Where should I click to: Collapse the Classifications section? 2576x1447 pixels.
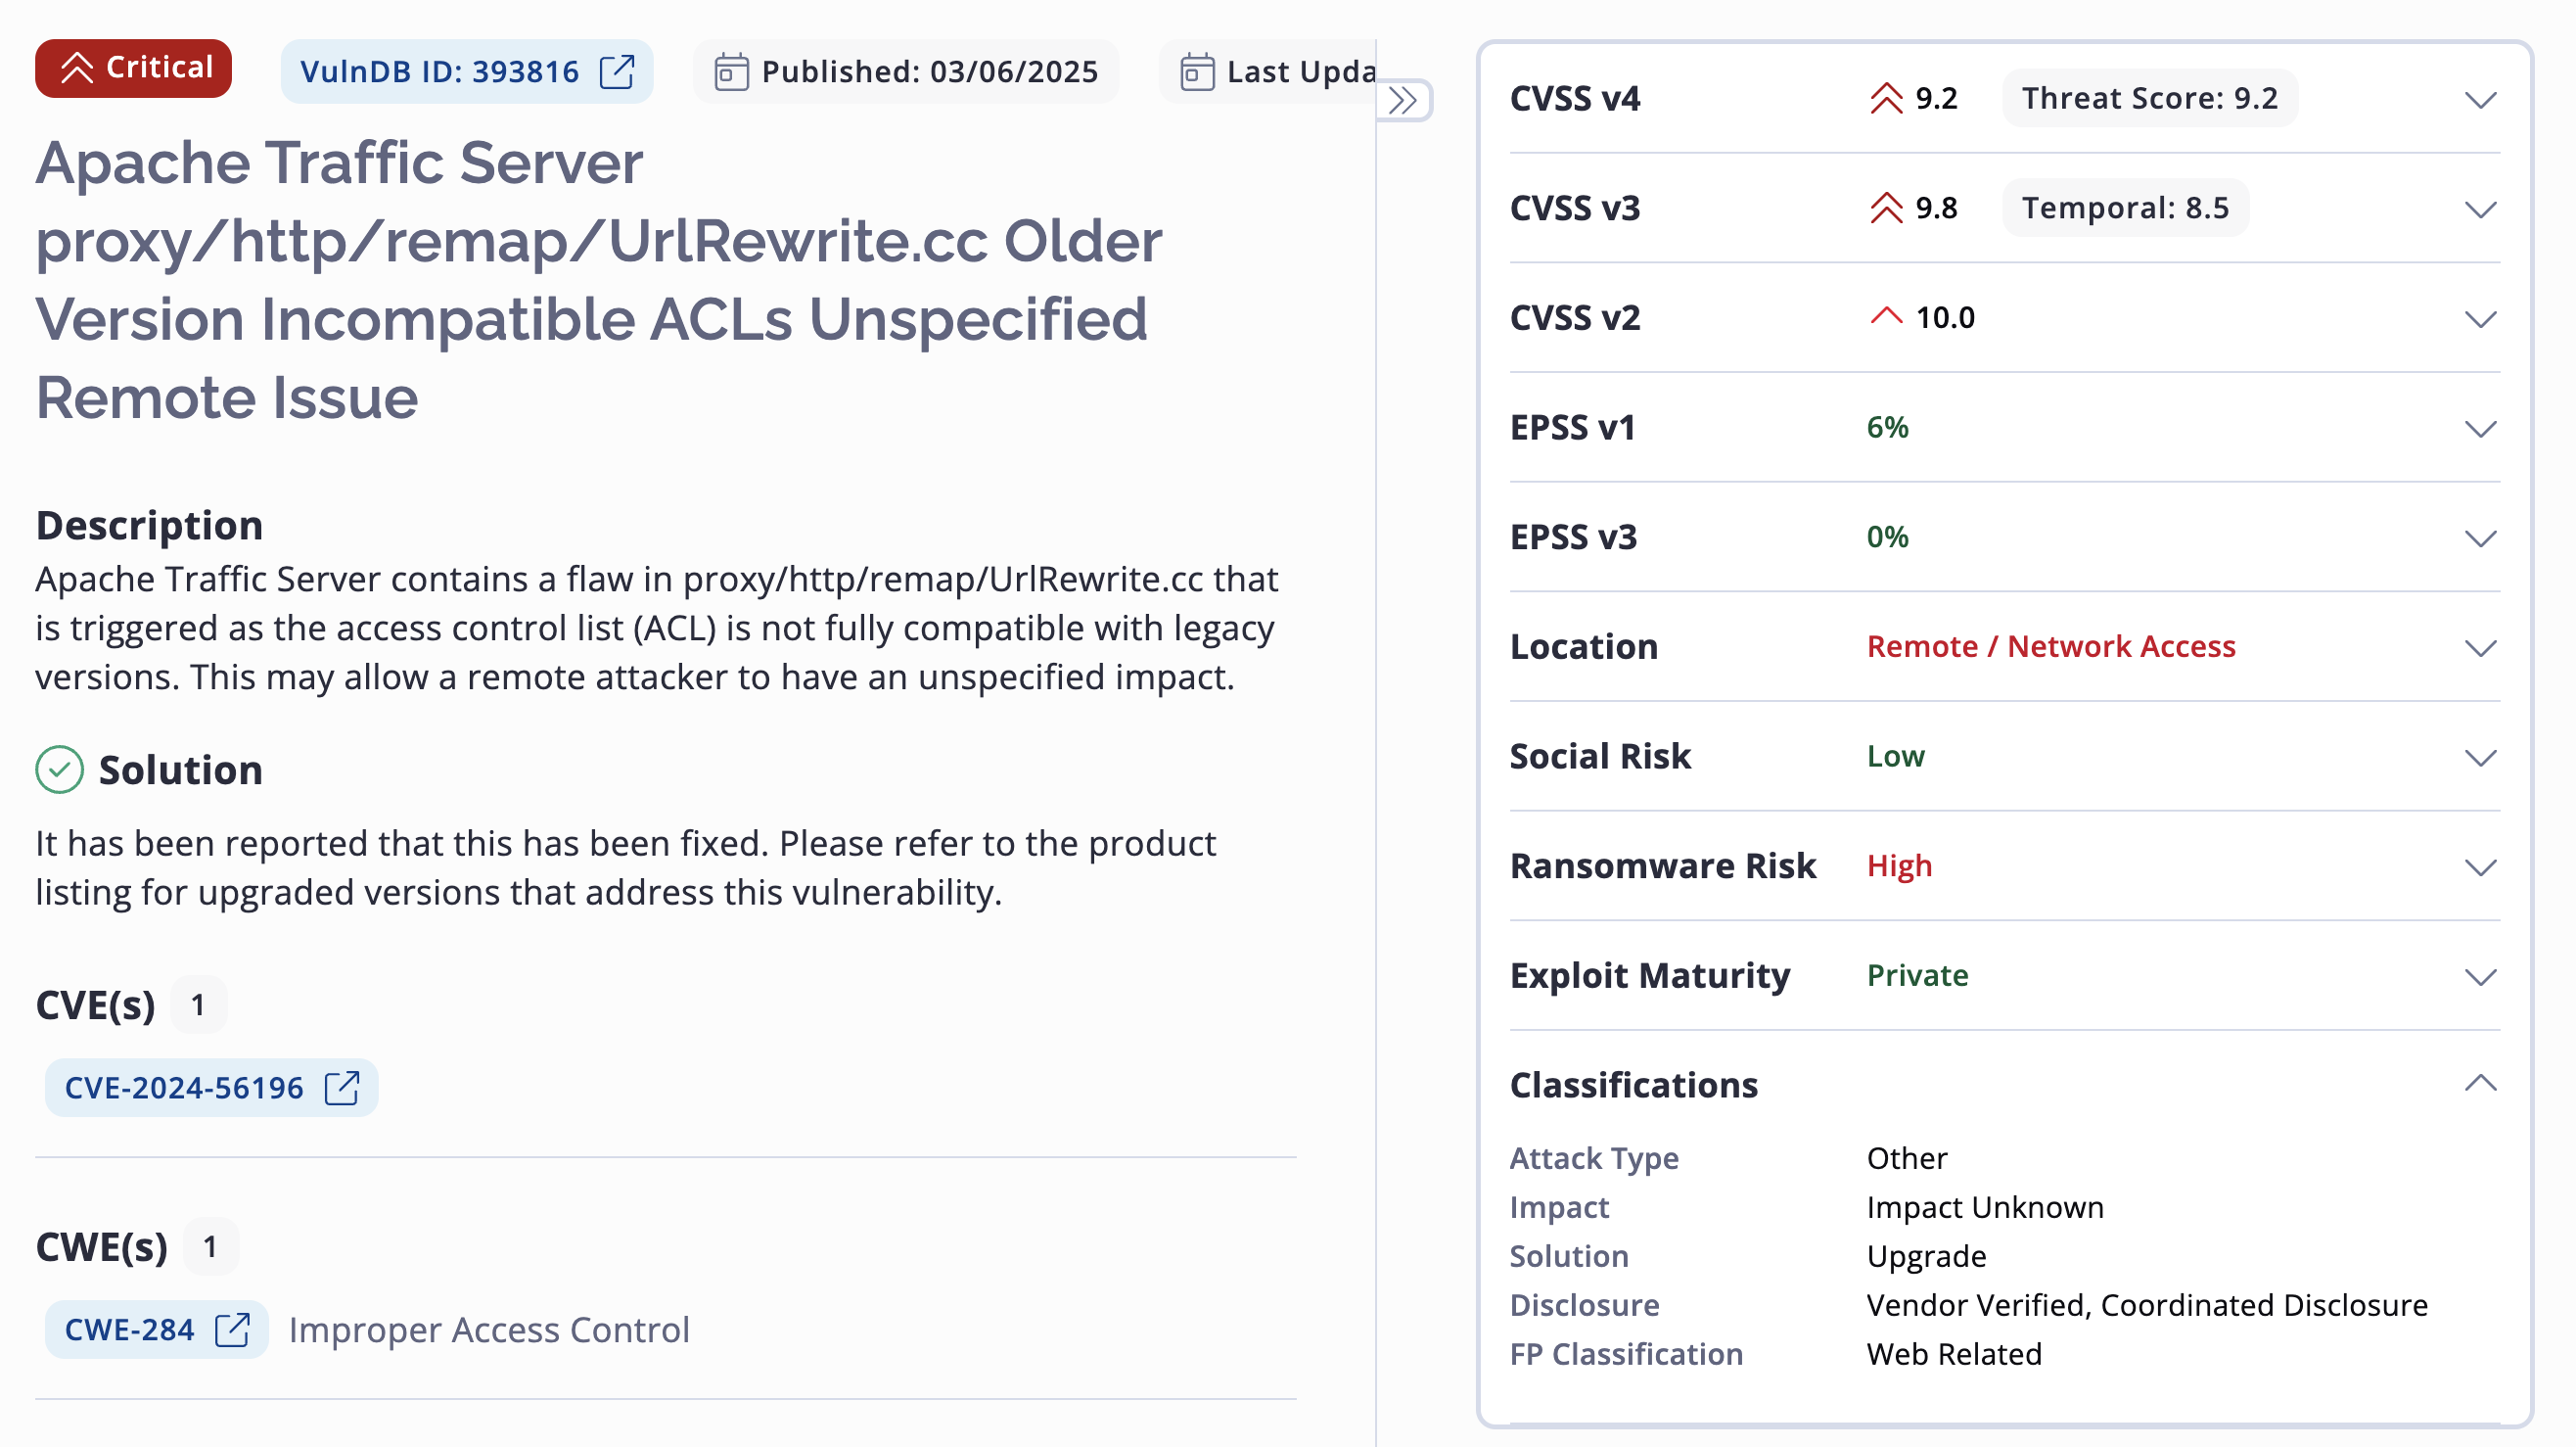[2480, 1084]
